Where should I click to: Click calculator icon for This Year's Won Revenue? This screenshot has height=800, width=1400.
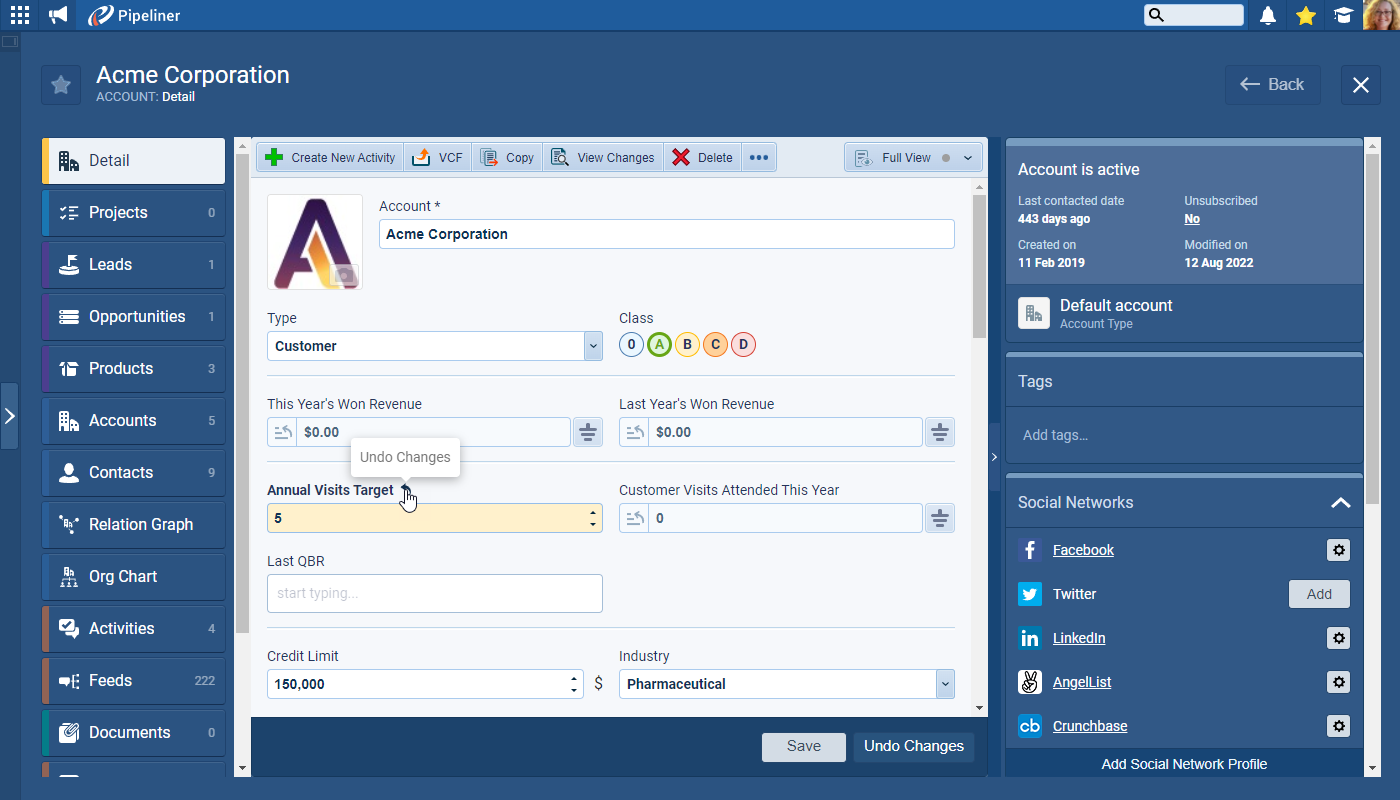coord(588,432)
